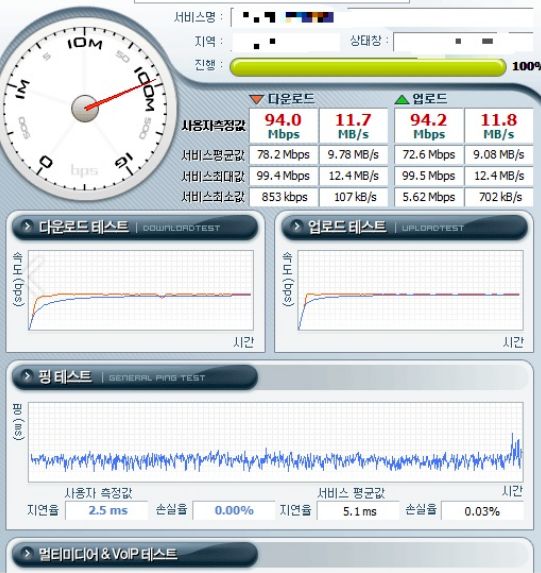Screen dimensions: 541x573
Task: Click the user ping delay 2.5 ms
Action: click(107, 510)
